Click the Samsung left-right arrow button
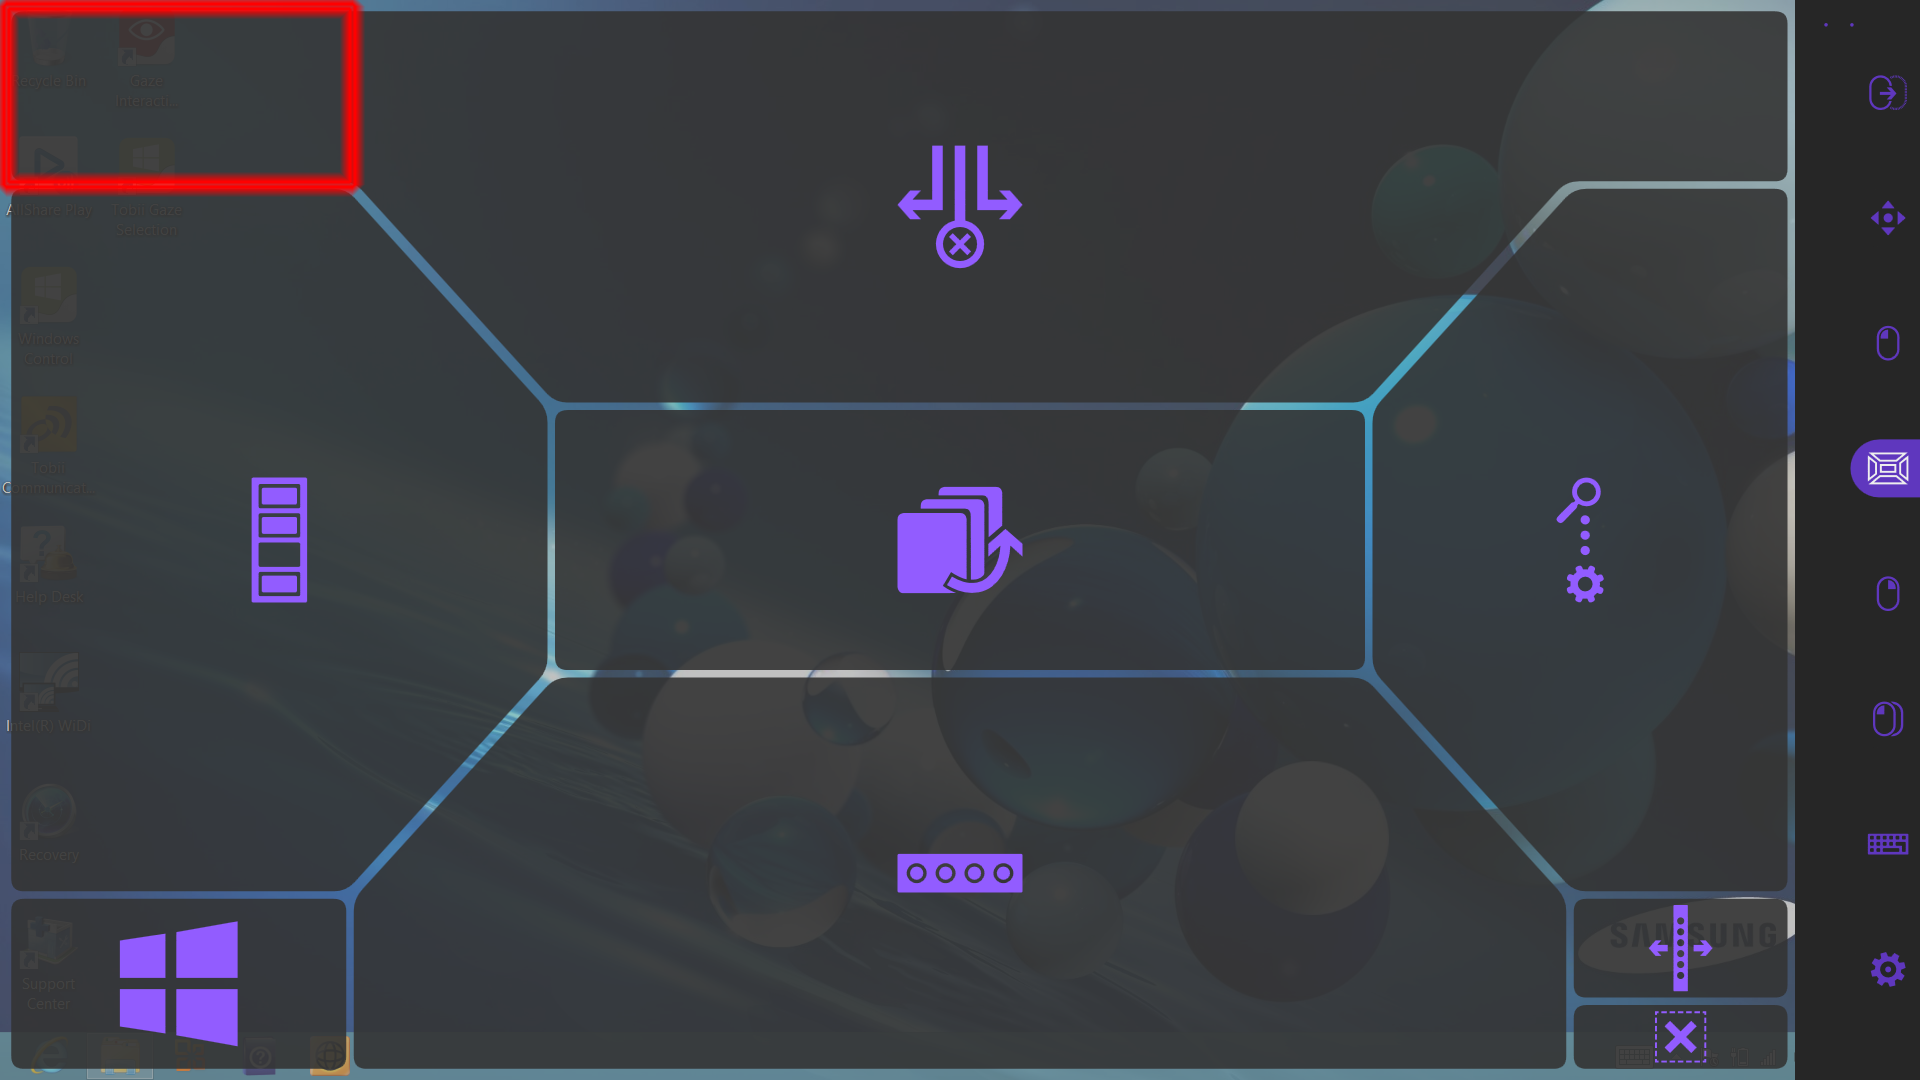This screenshot has height=1080, width=1920. click(x=1681, y=948)
